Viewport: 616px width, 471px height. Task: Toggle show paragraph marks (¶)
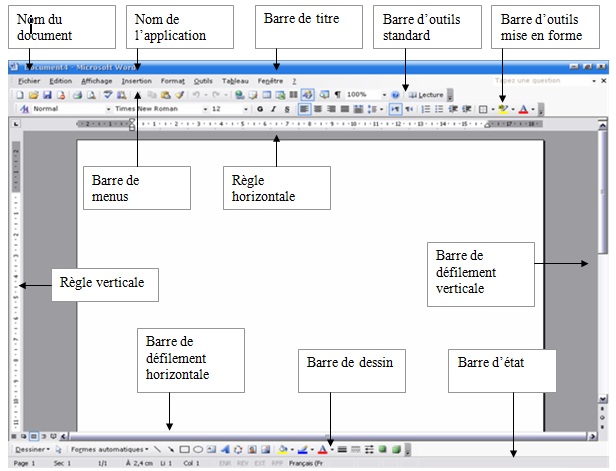click(x=337, y=95)
